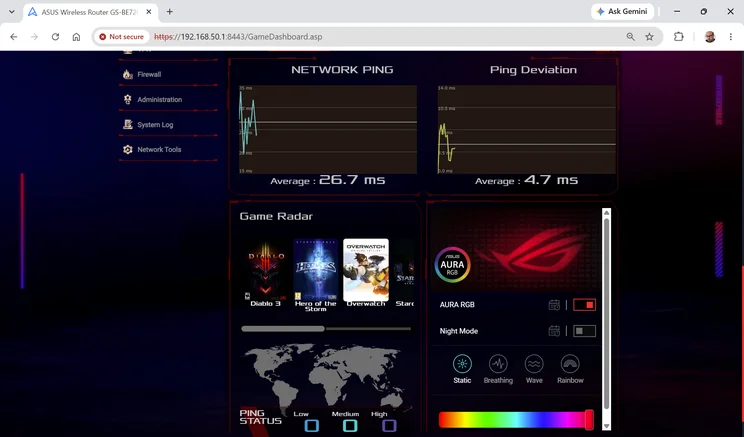Screen dimensions: 744x437
Task: Open the Chrome three-dot menu
Action: tap(731, 37)
